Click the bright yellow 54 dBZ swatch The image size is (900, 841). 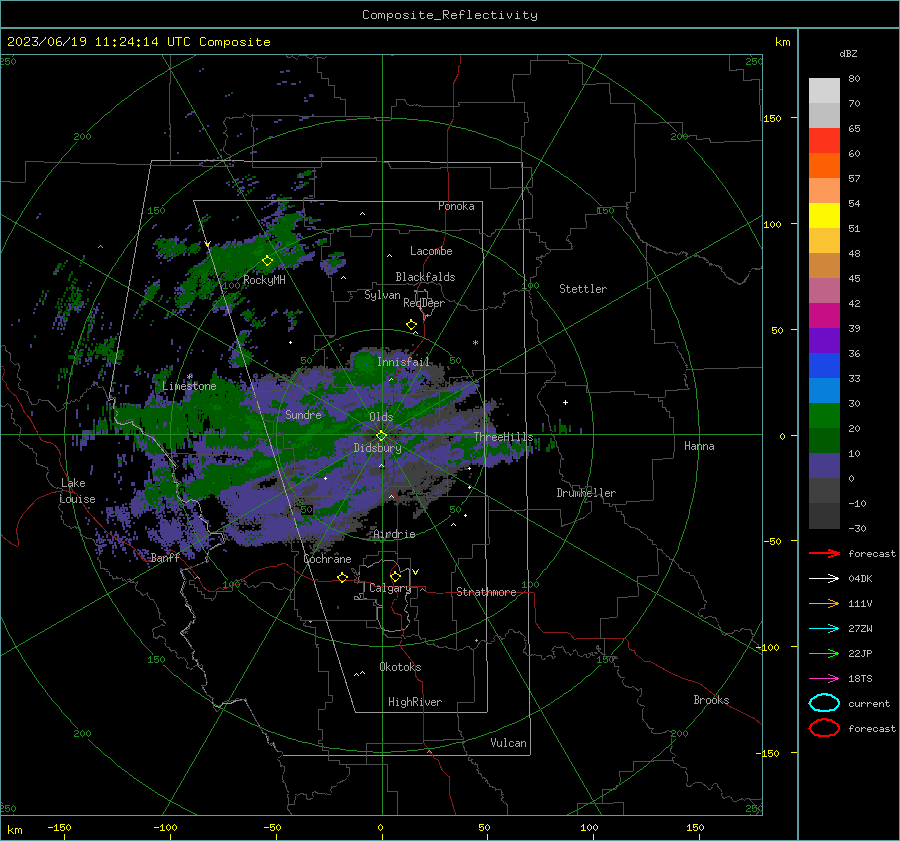tap(824, 215)
